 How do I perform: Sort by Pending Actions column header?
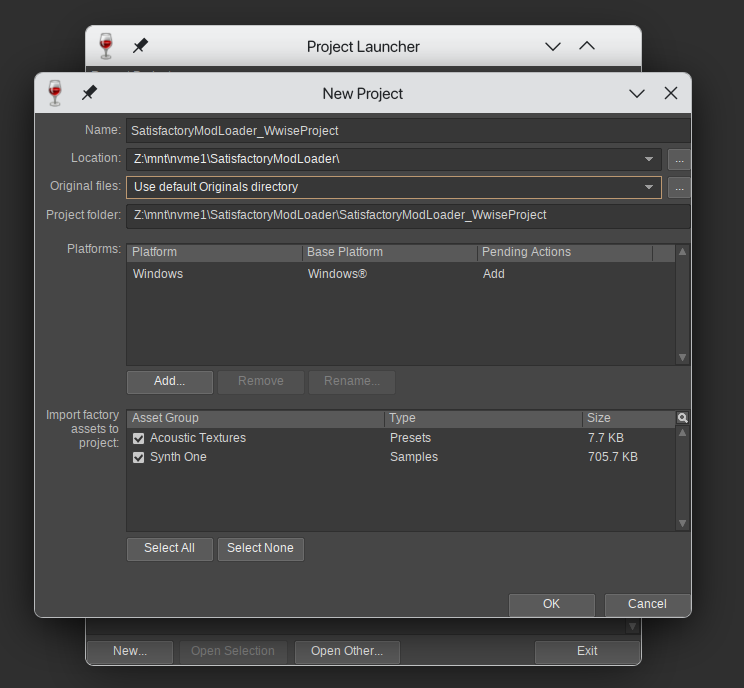click(565, 252)
